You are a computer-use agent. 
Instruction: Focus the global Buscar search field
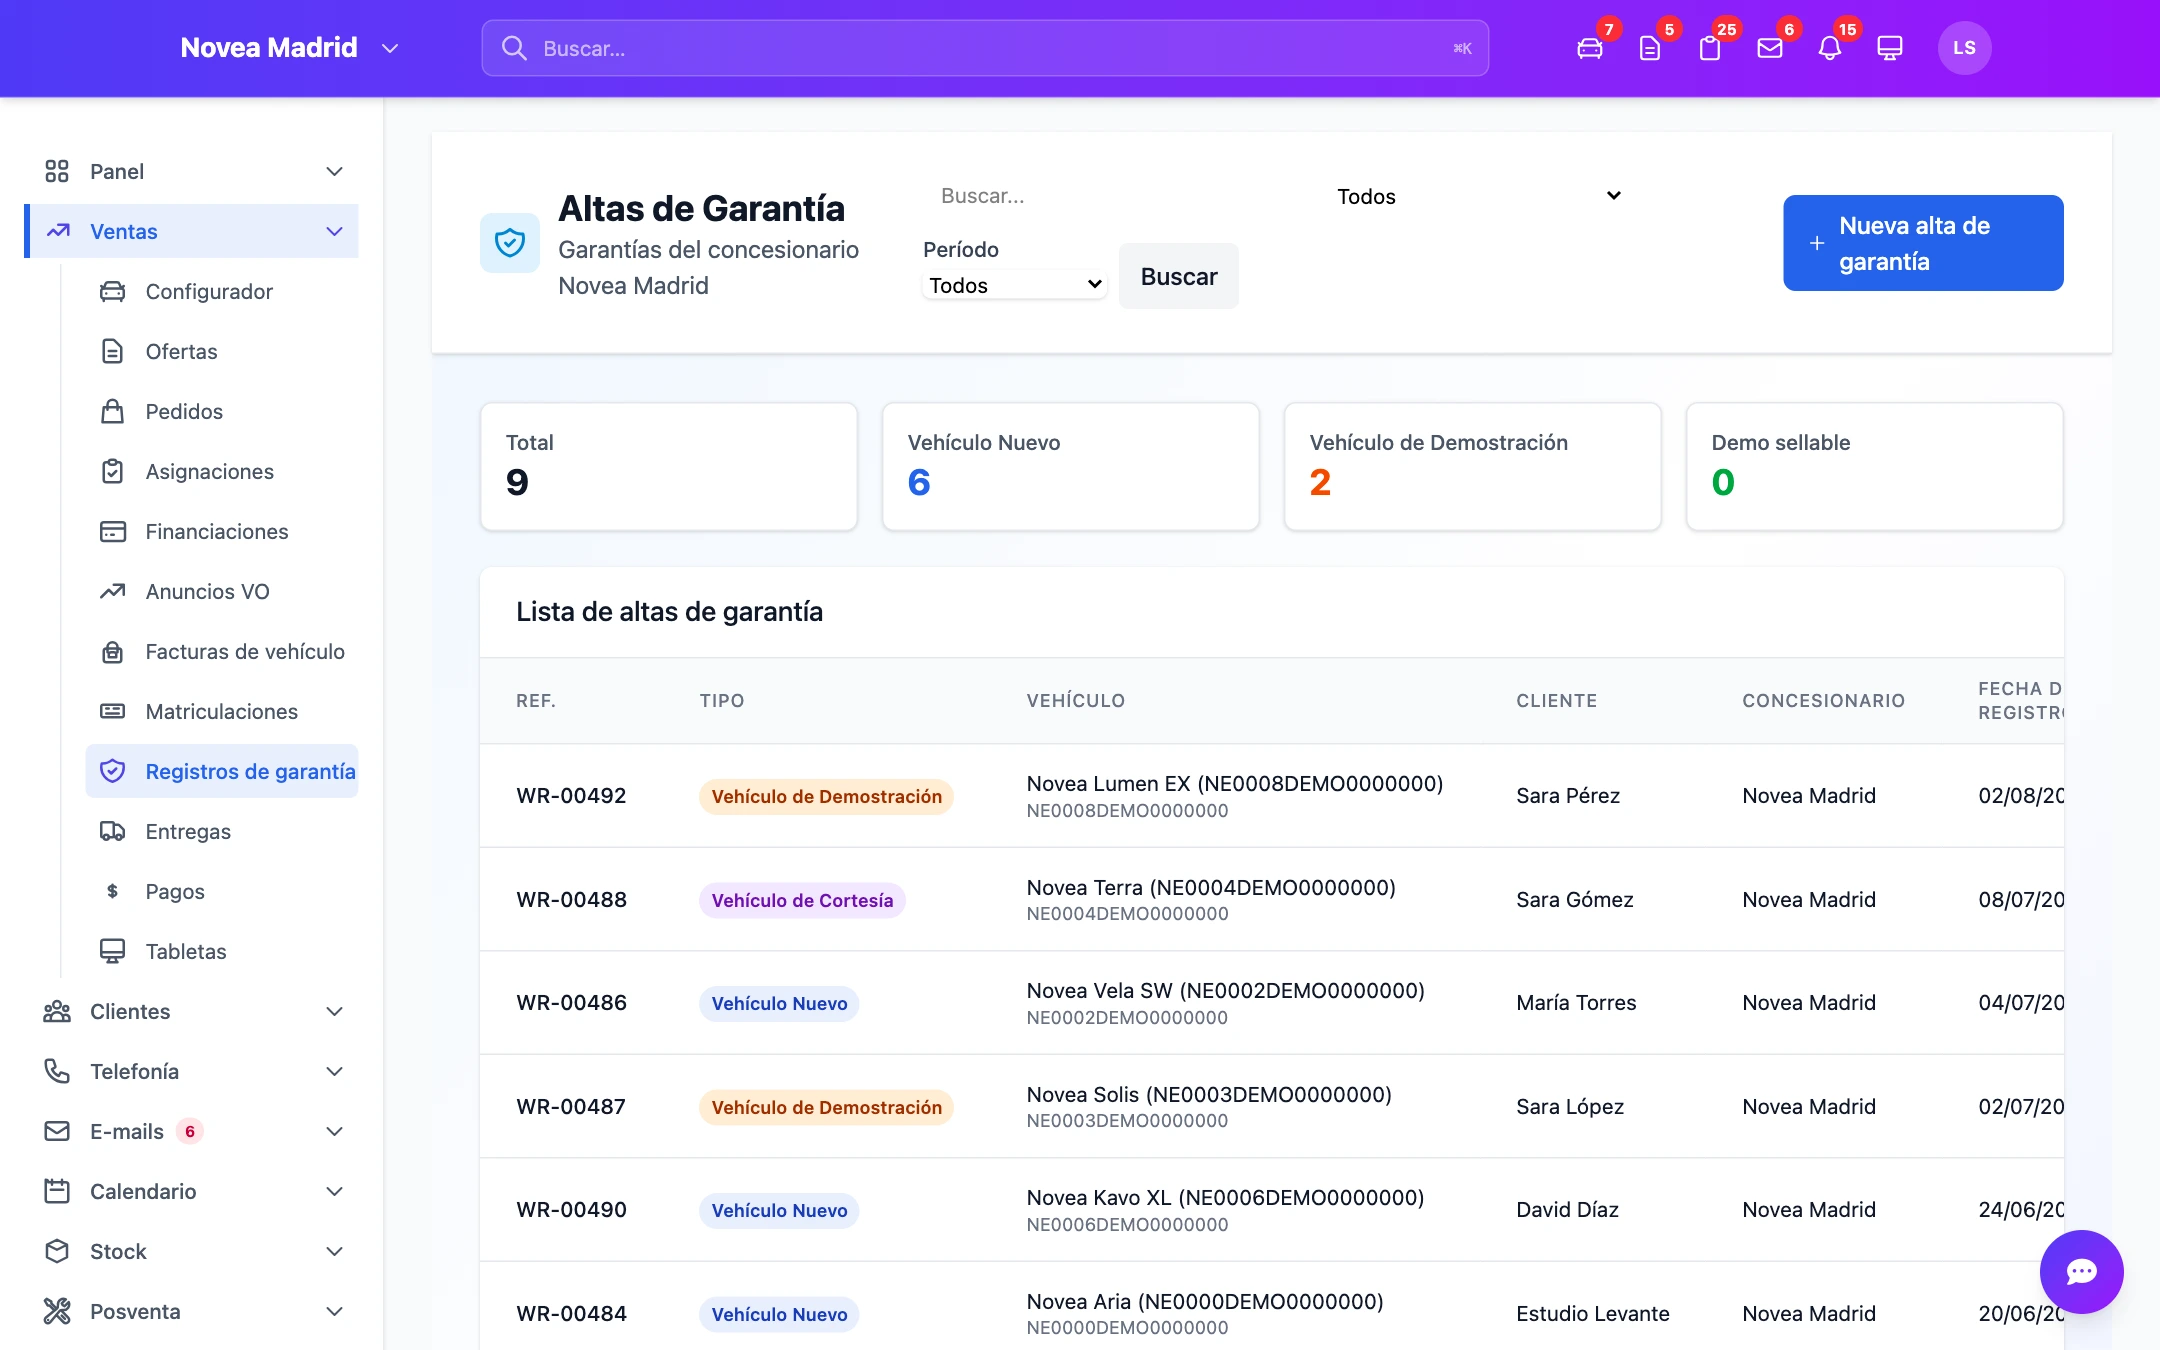[985, 48]
